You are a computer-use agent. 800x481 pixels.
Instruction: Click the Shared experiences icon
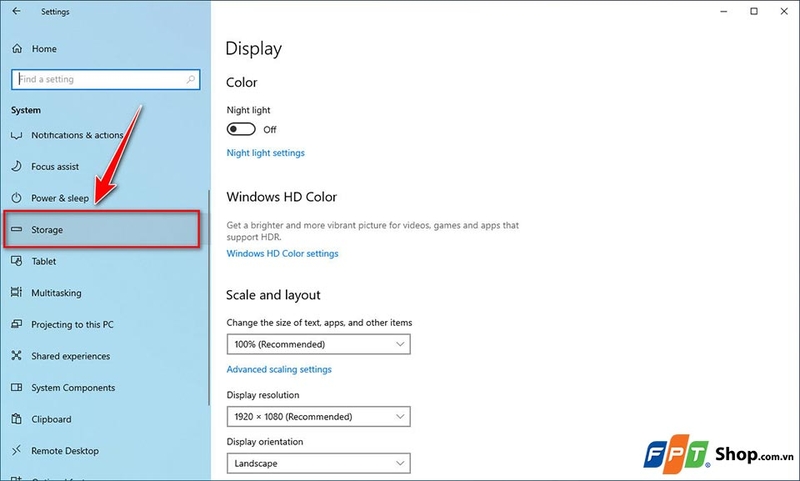tap(16, 356)
